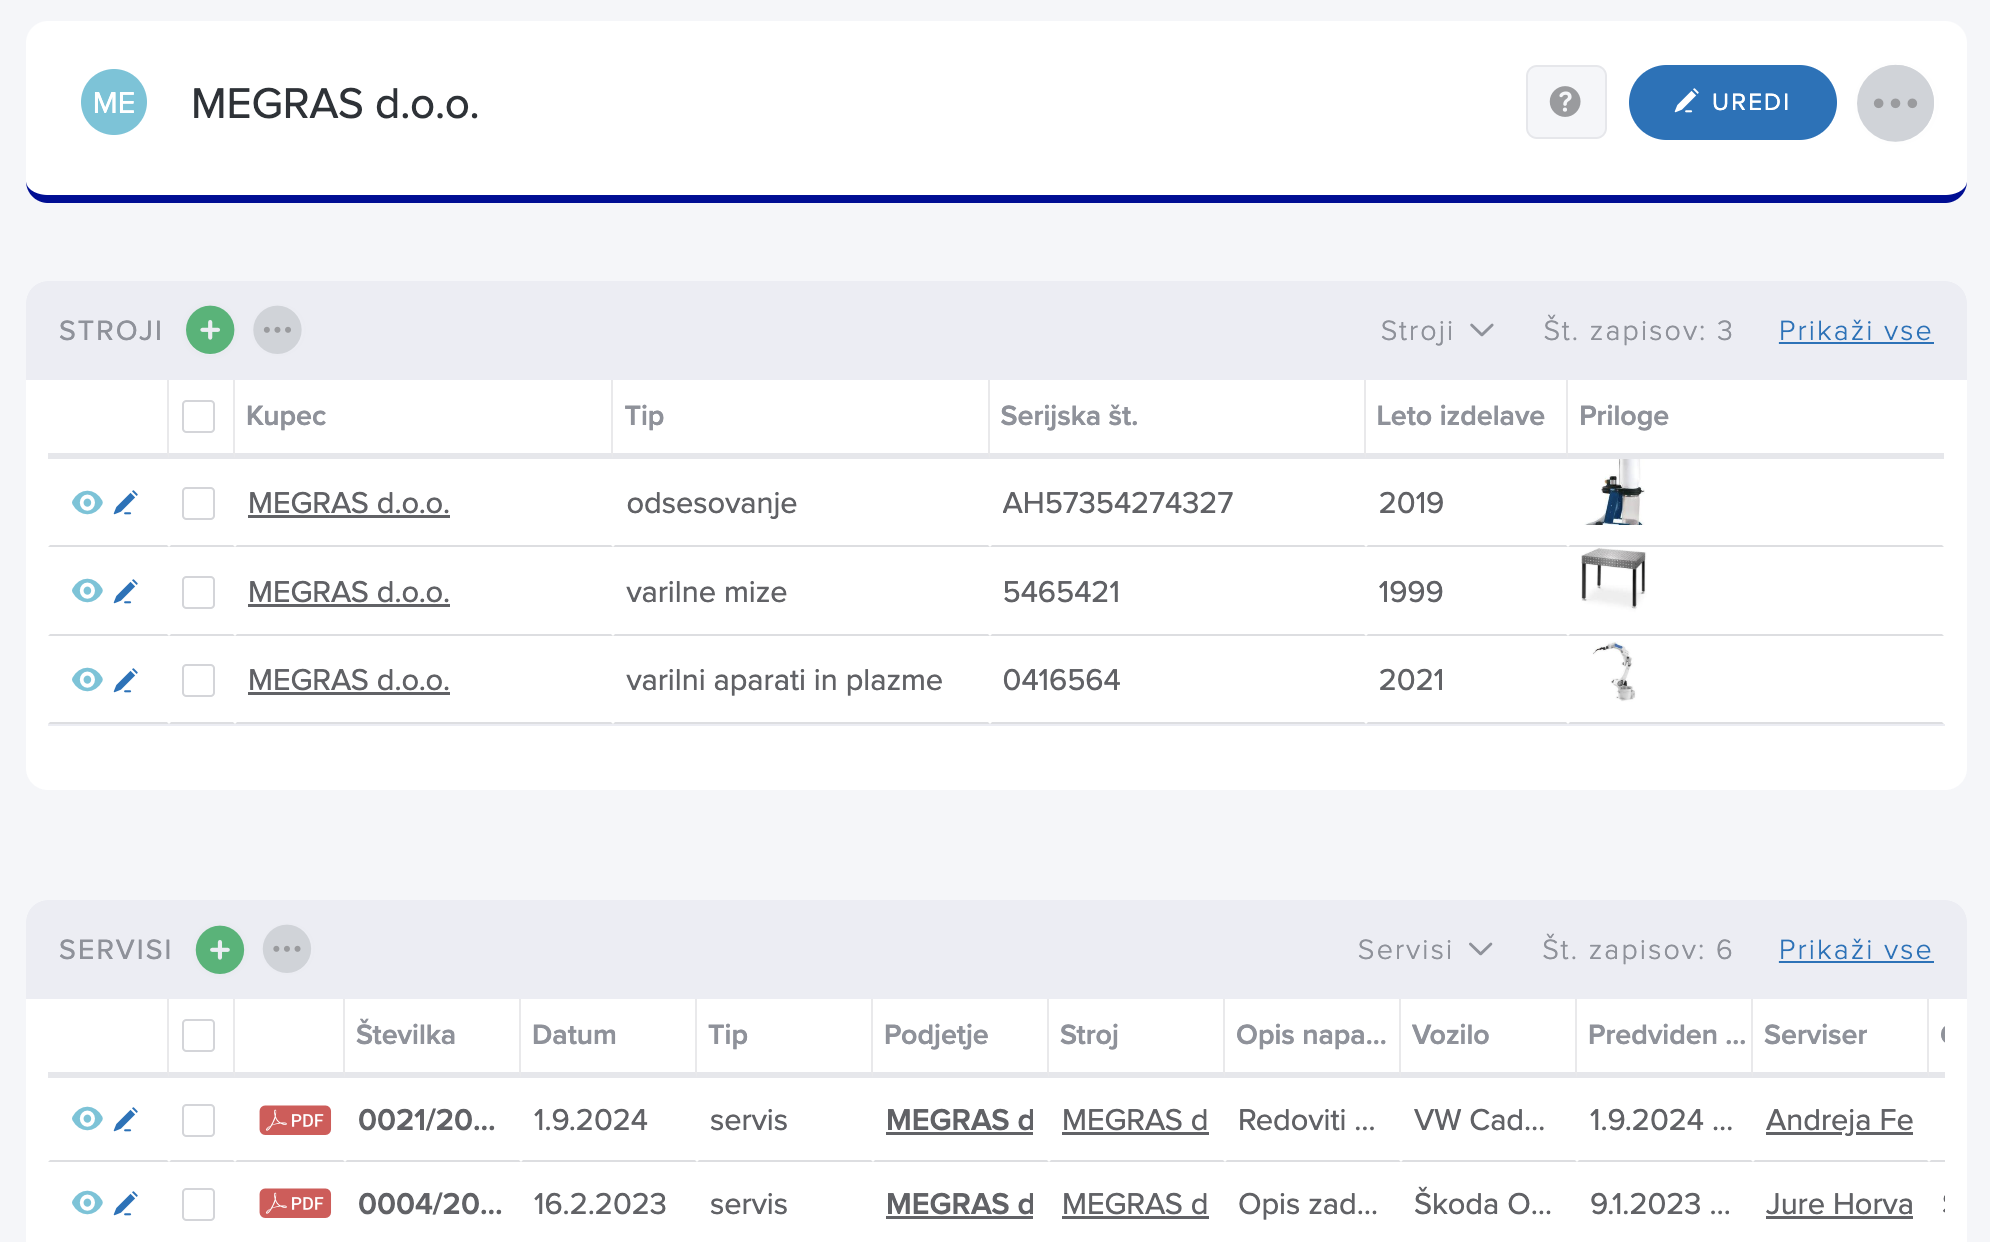
Task: Sort by Leto izdelave column header
Action: (x=1460, y=416)
